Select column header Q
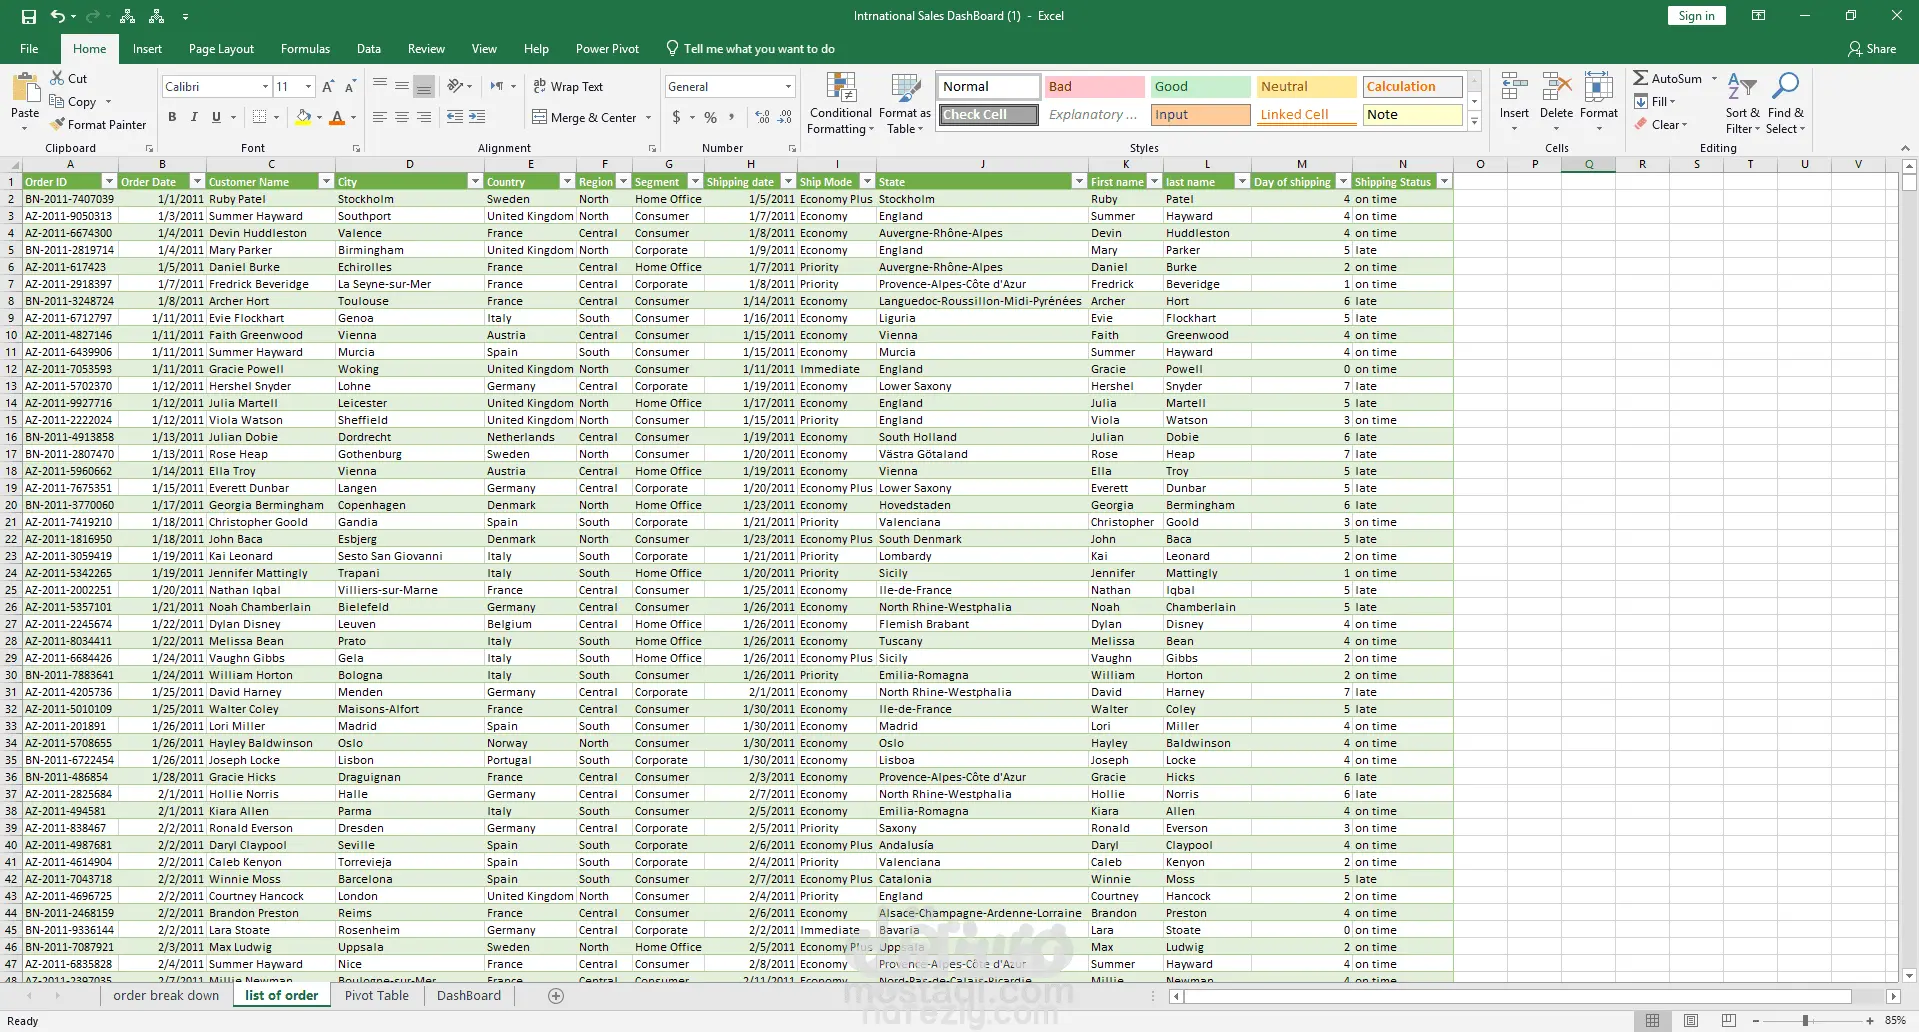Viewport: 1919px width, 1032px height. coord(1588,164)
